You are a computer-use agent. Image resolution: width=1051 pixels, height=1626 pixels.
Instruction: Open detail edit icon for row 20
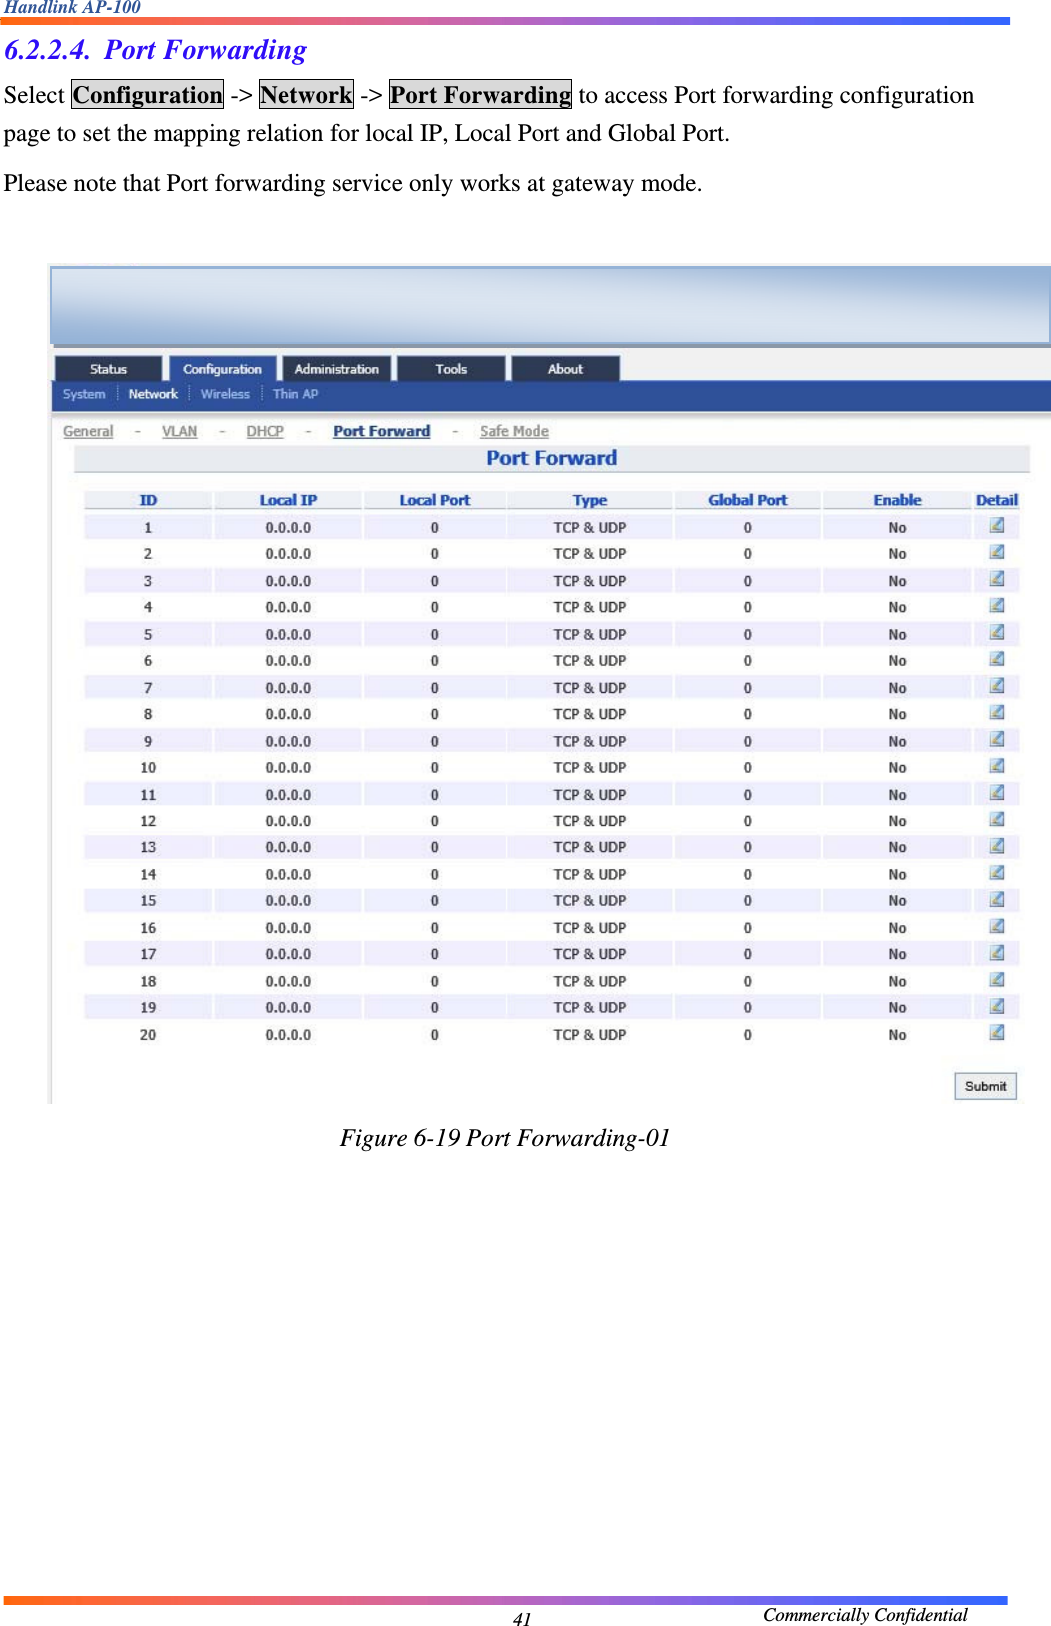(x=997, y=1033)
